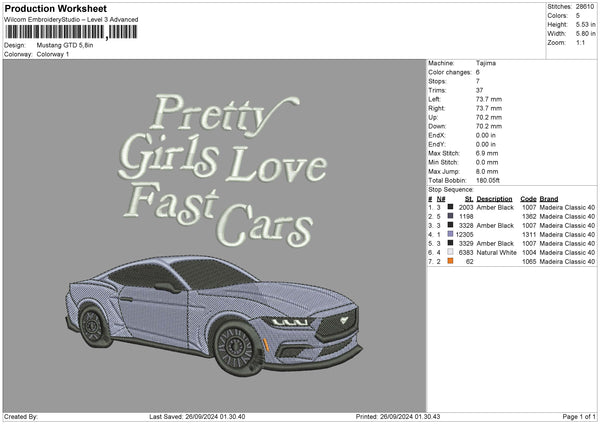Click the total bobbin value '180.05ft'
The width and height of the screenshot is (600, 424).
488,180
